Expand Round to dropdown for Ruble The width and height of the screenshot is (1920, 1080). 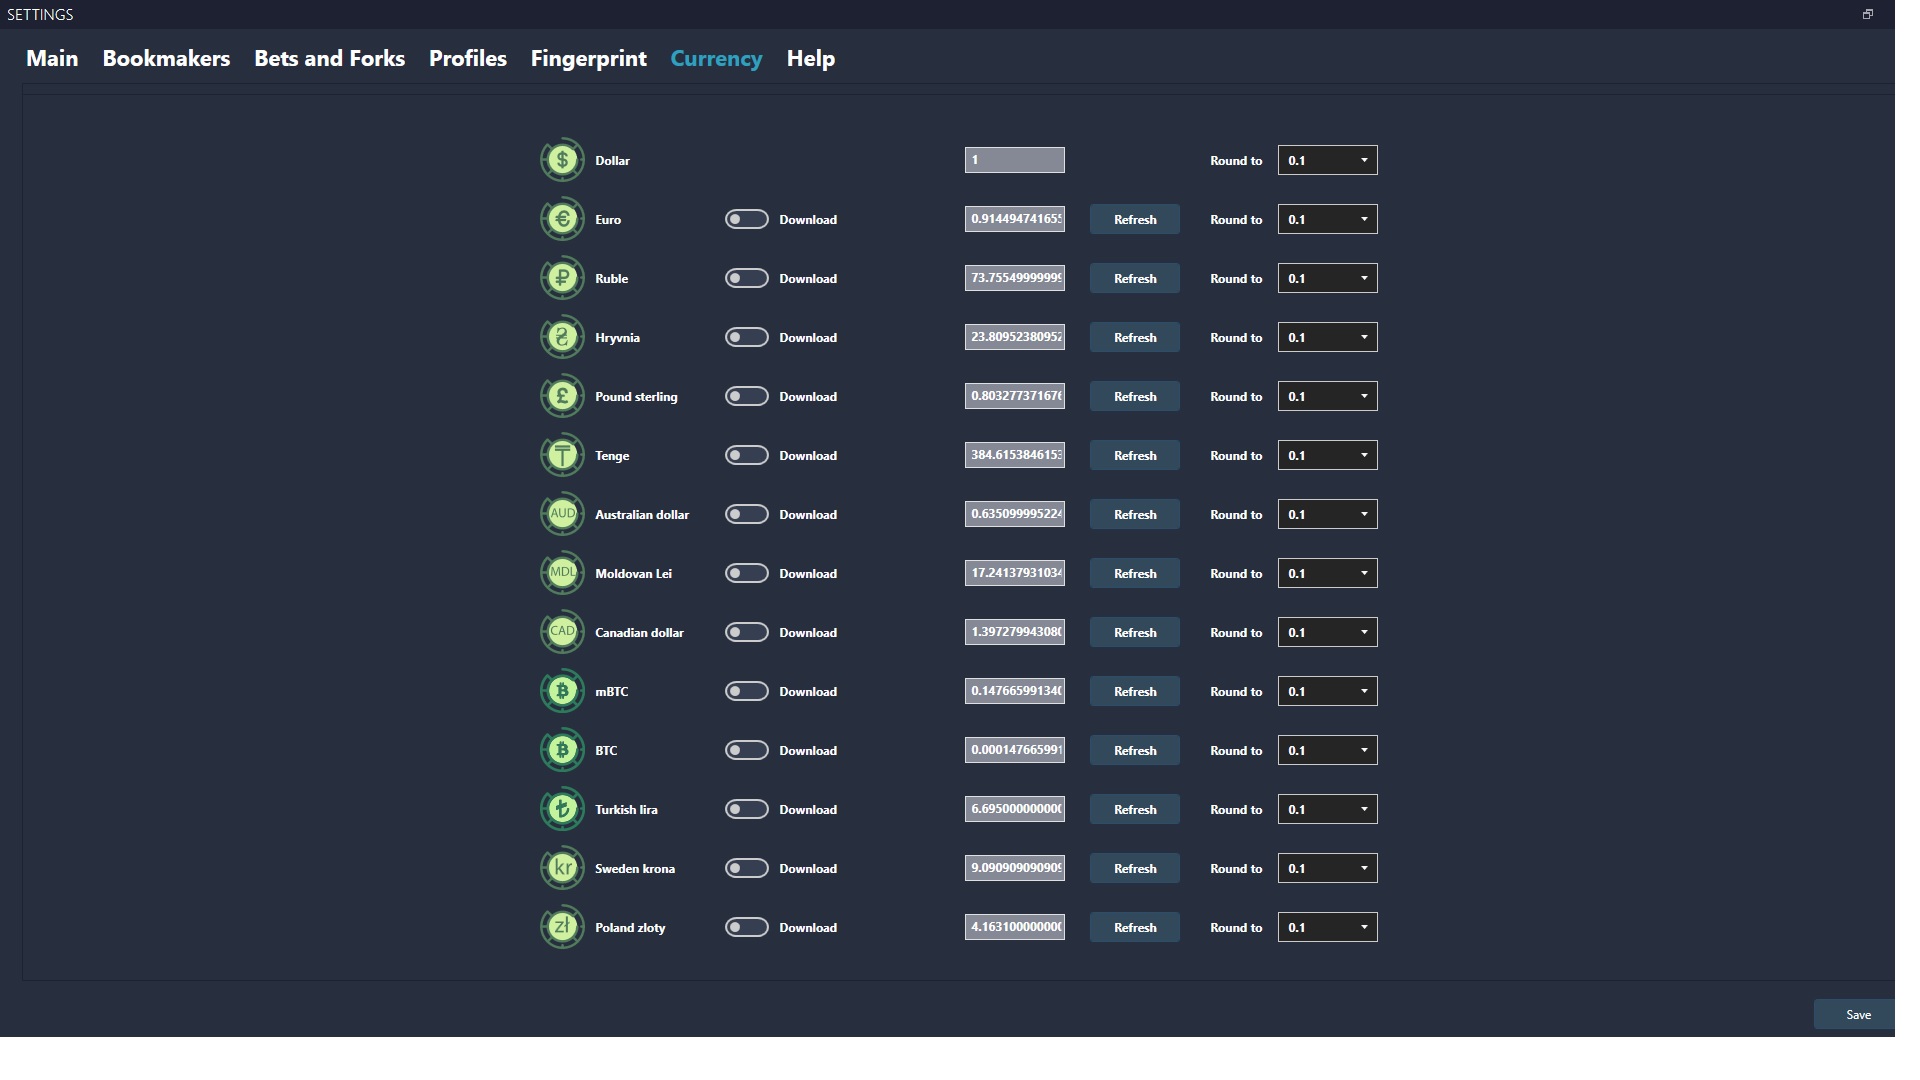pos(1328,278)
